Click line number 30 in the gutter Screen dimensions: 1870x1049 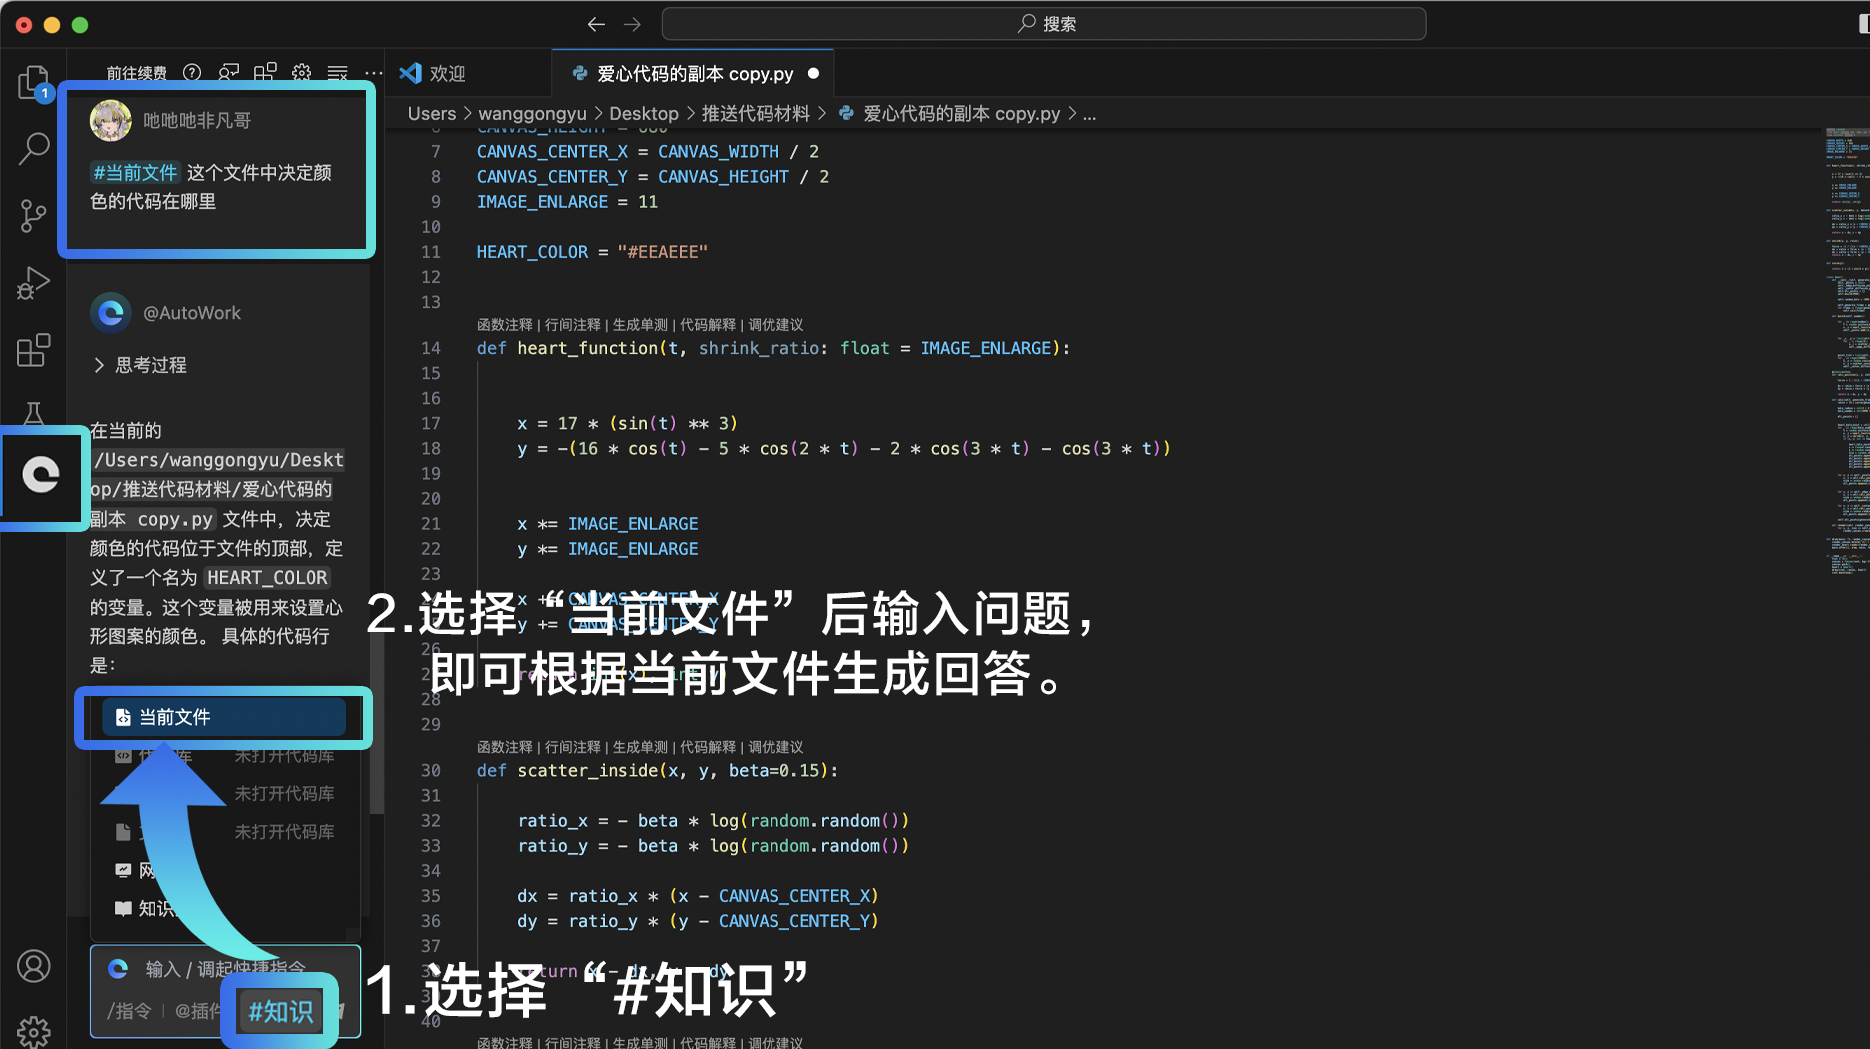[x=430, y=771]
